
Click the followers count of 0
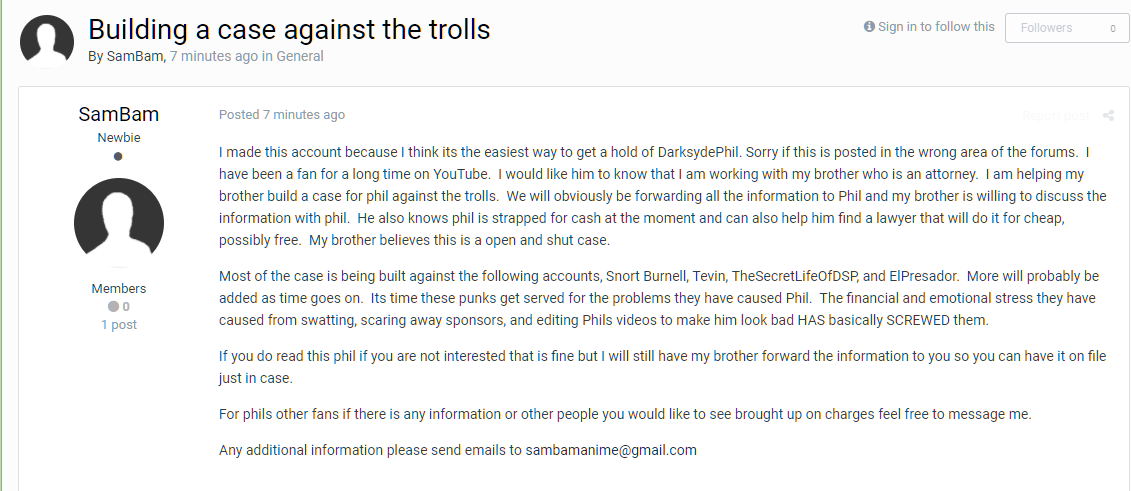(1113, 28)
